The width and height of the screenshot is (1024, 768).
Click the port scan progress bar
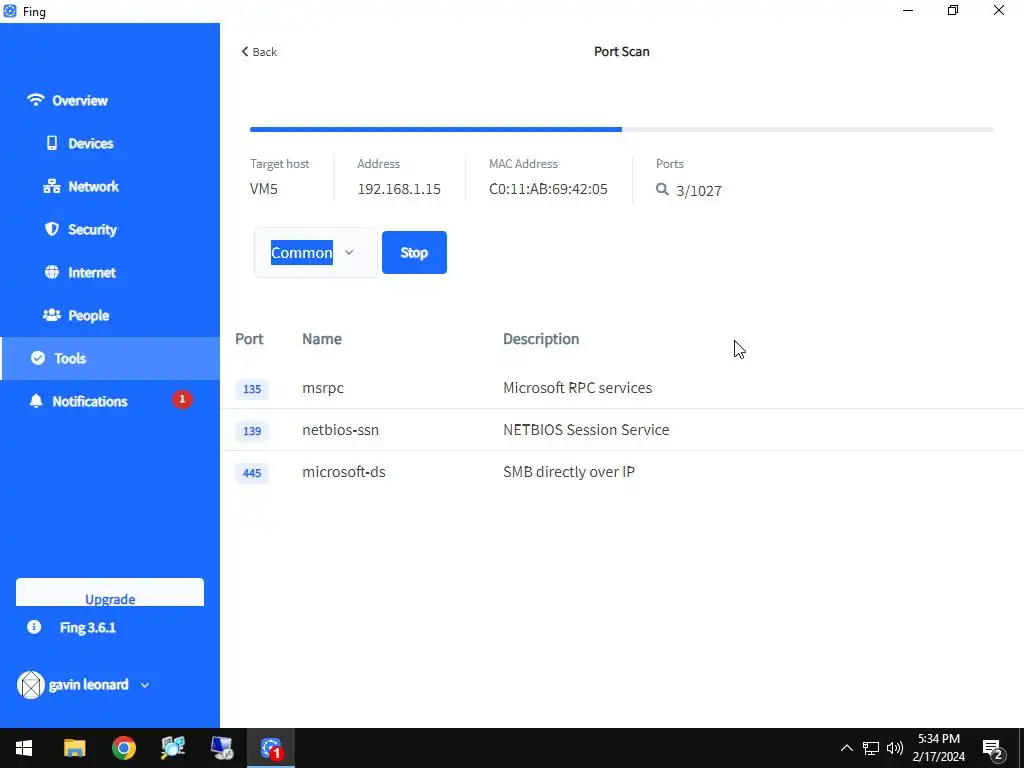(621, 129)
